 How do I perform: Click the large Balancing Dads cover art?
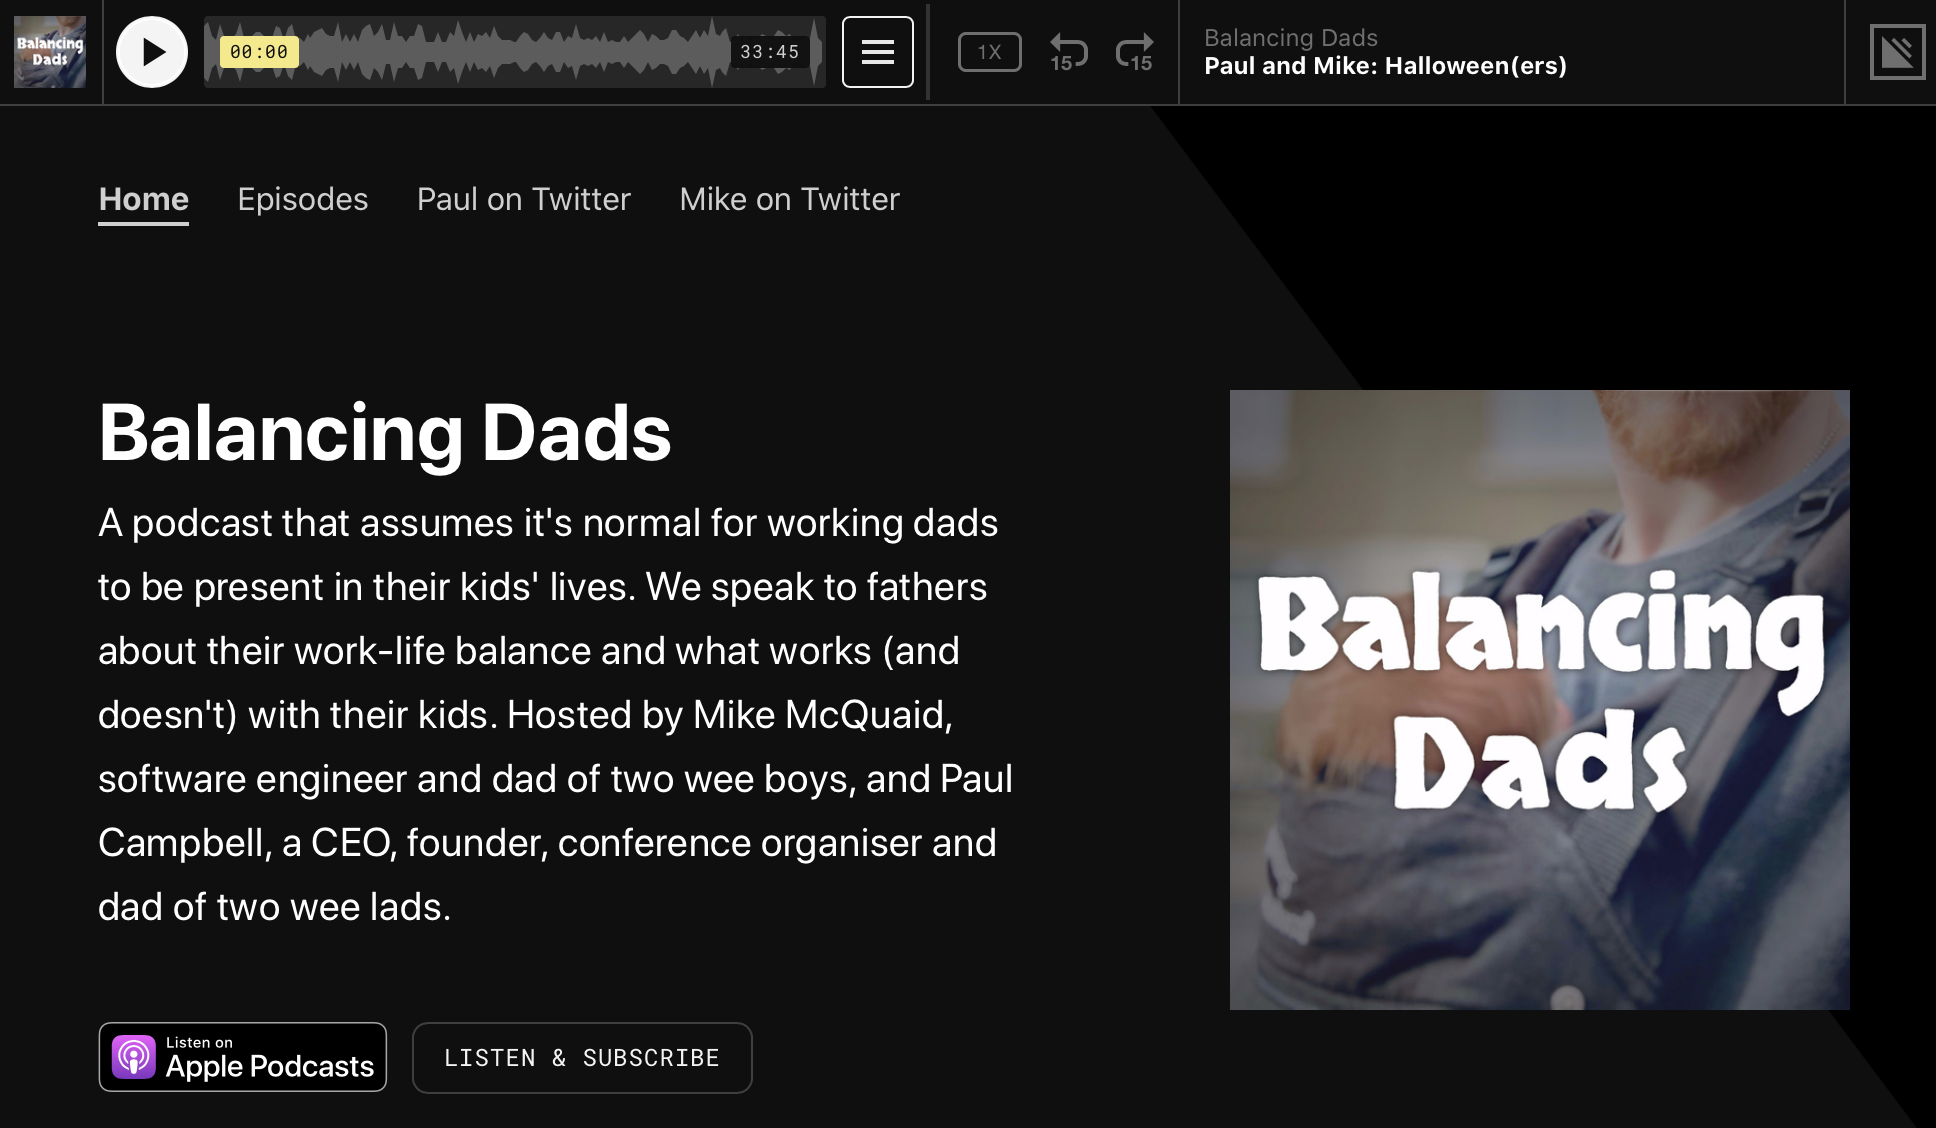point(1539,699)
